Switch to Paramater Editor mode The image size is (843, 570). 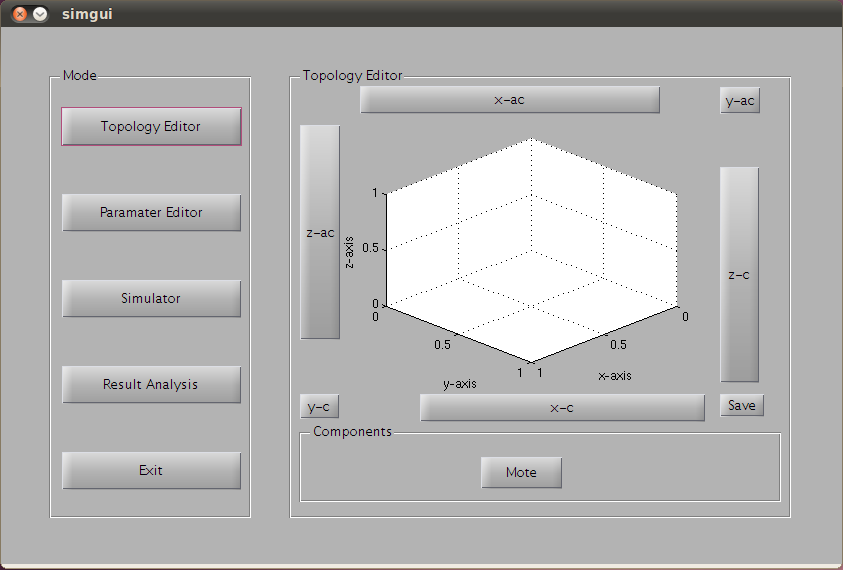151,213
